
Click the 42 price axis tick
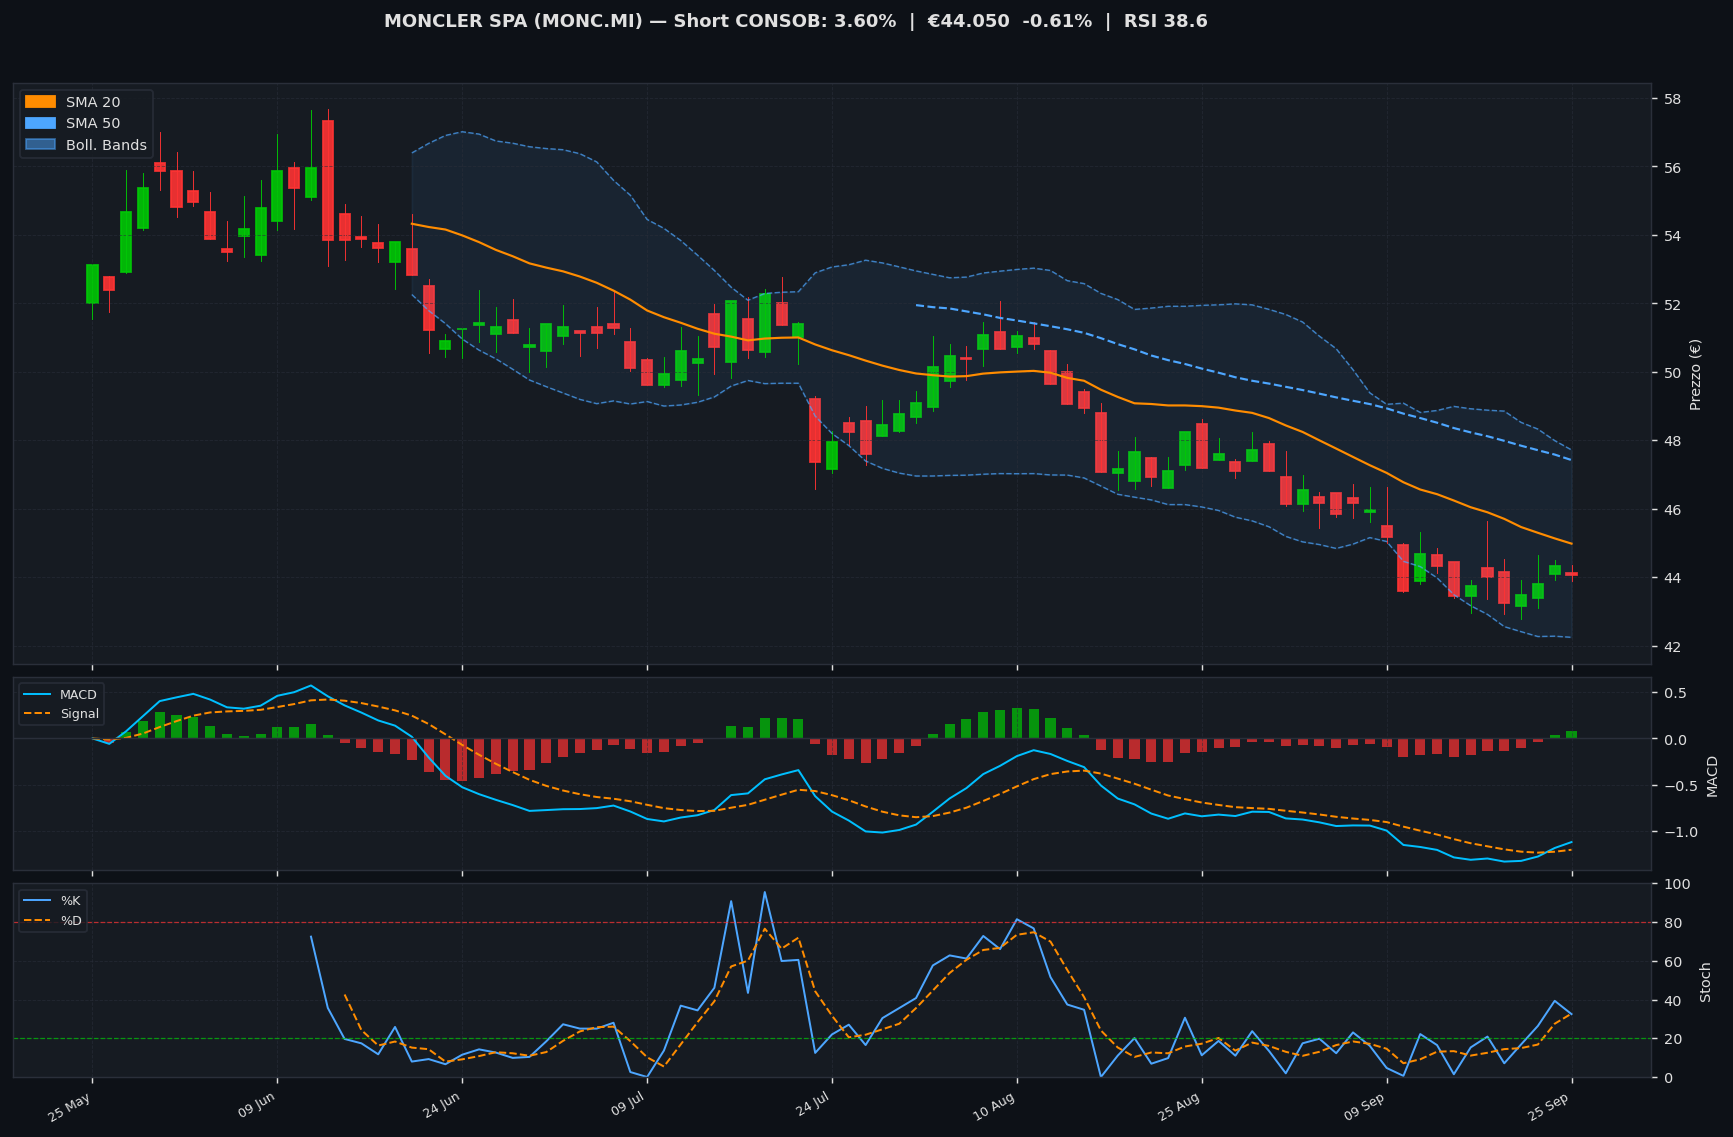pos(1672,647)
